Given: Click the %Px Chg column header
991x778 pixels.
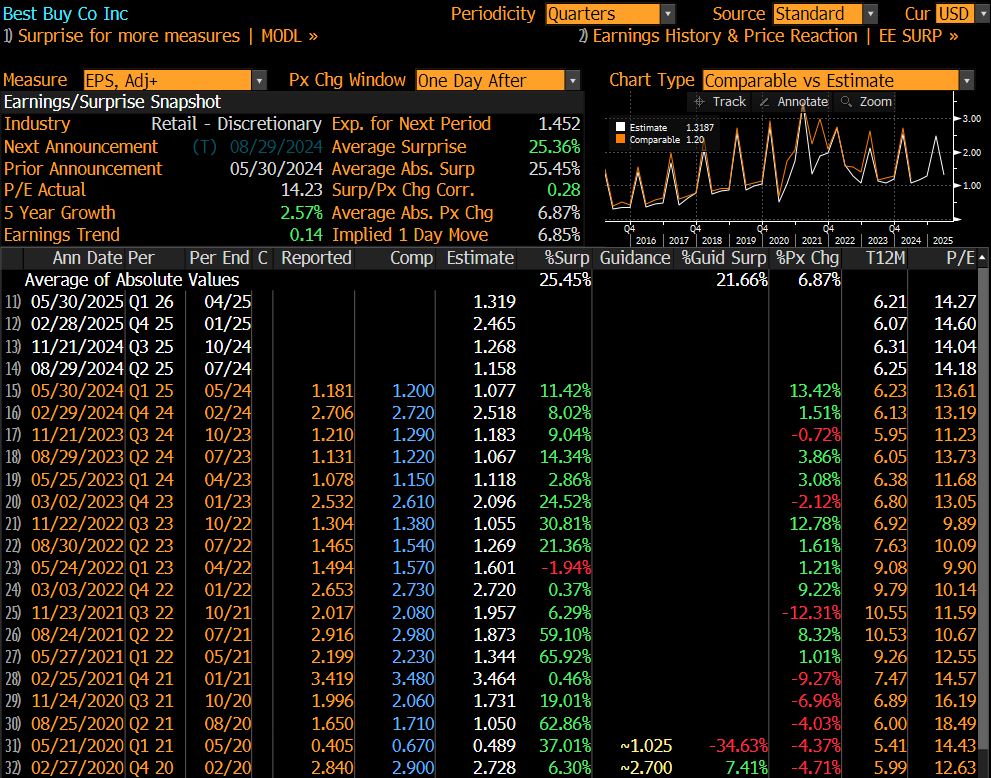Looking at the screenshot, I should (806, 258).
